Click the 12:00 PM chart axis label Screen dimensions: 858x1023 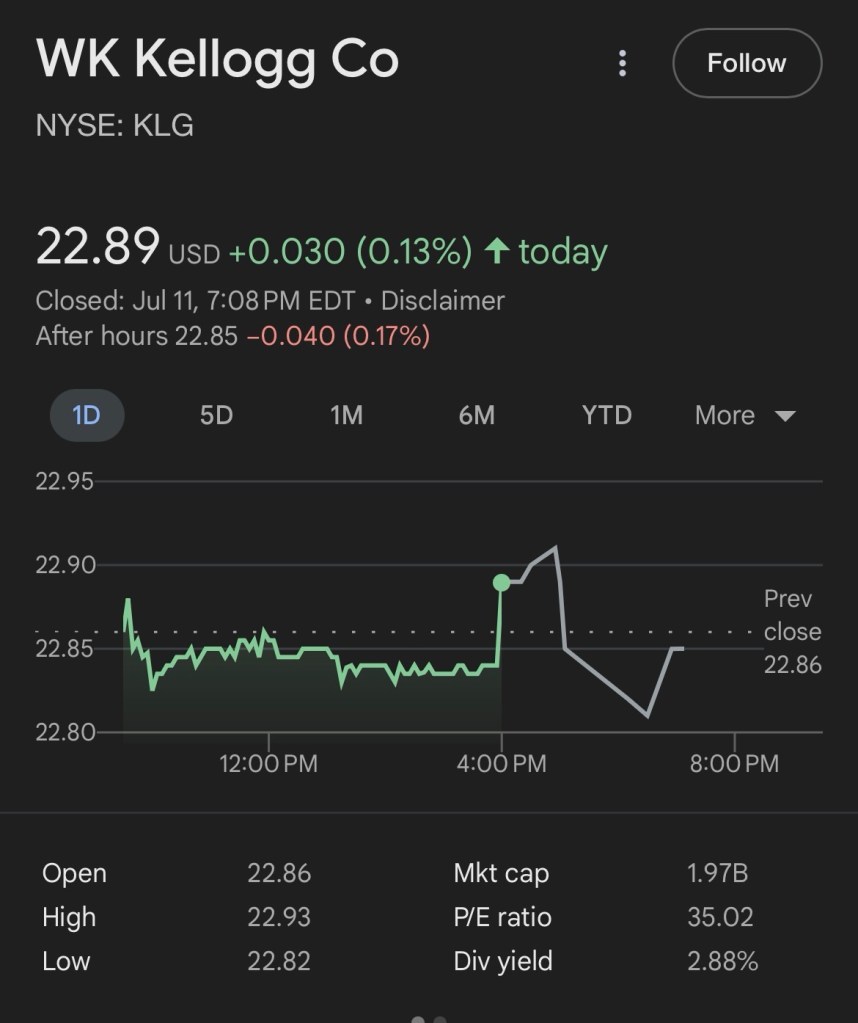[268, 764]
